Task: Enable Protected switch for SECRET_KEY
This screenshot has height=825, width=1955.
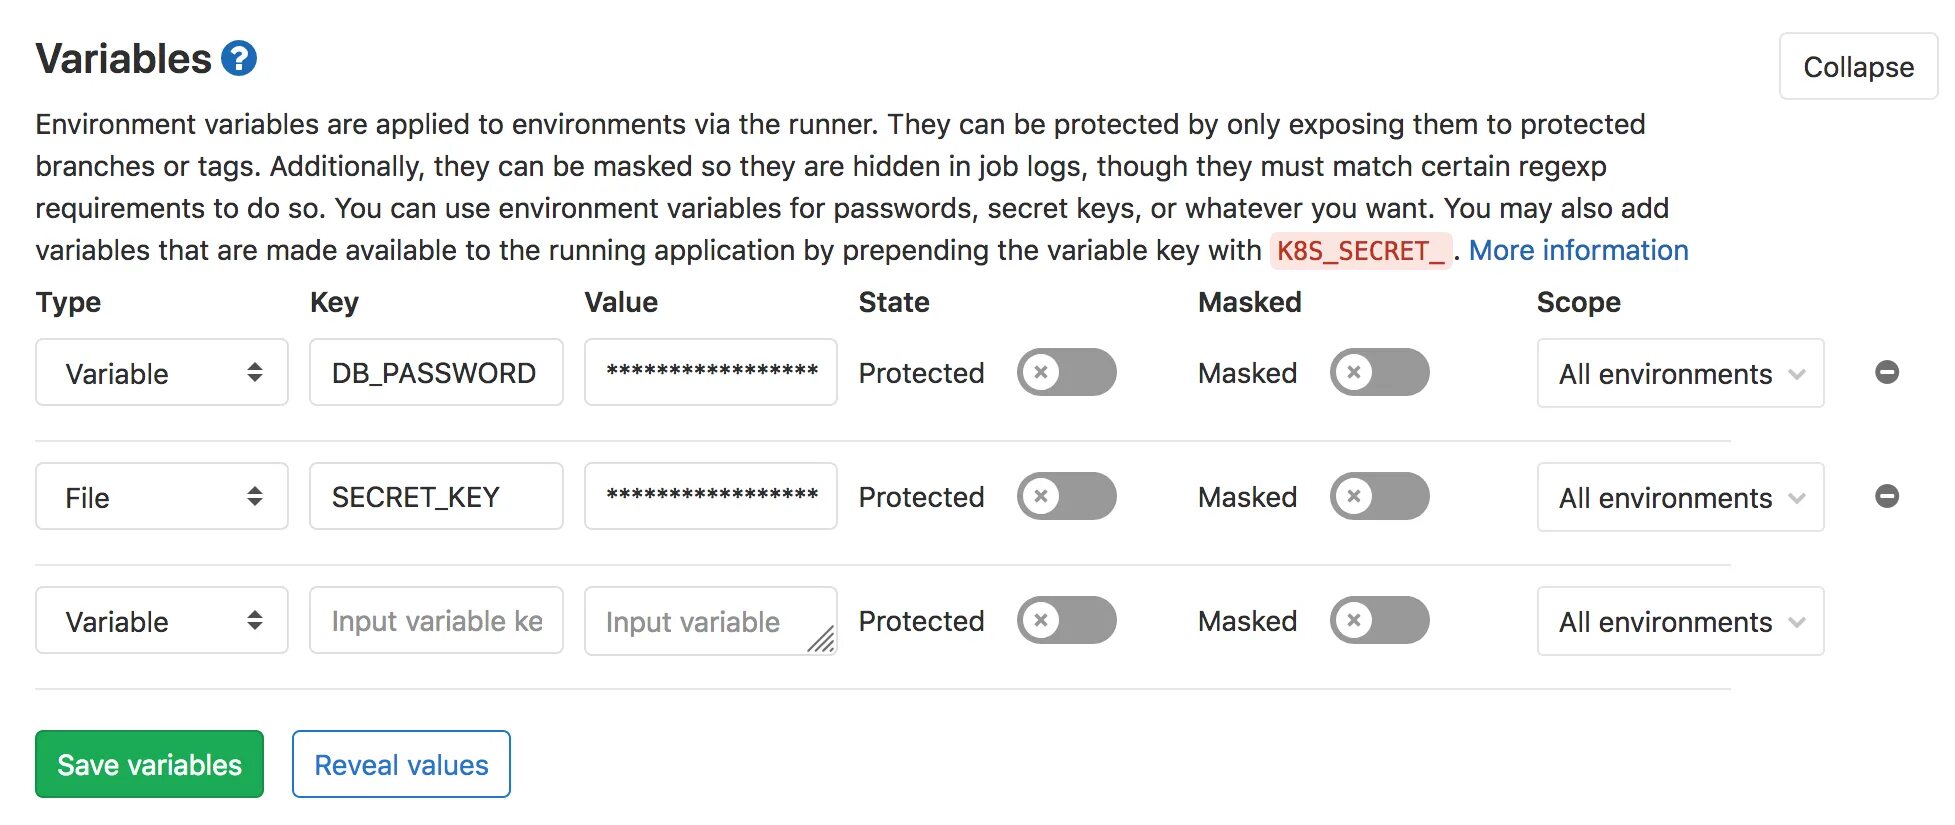Action: click(x=1067, y=496)
